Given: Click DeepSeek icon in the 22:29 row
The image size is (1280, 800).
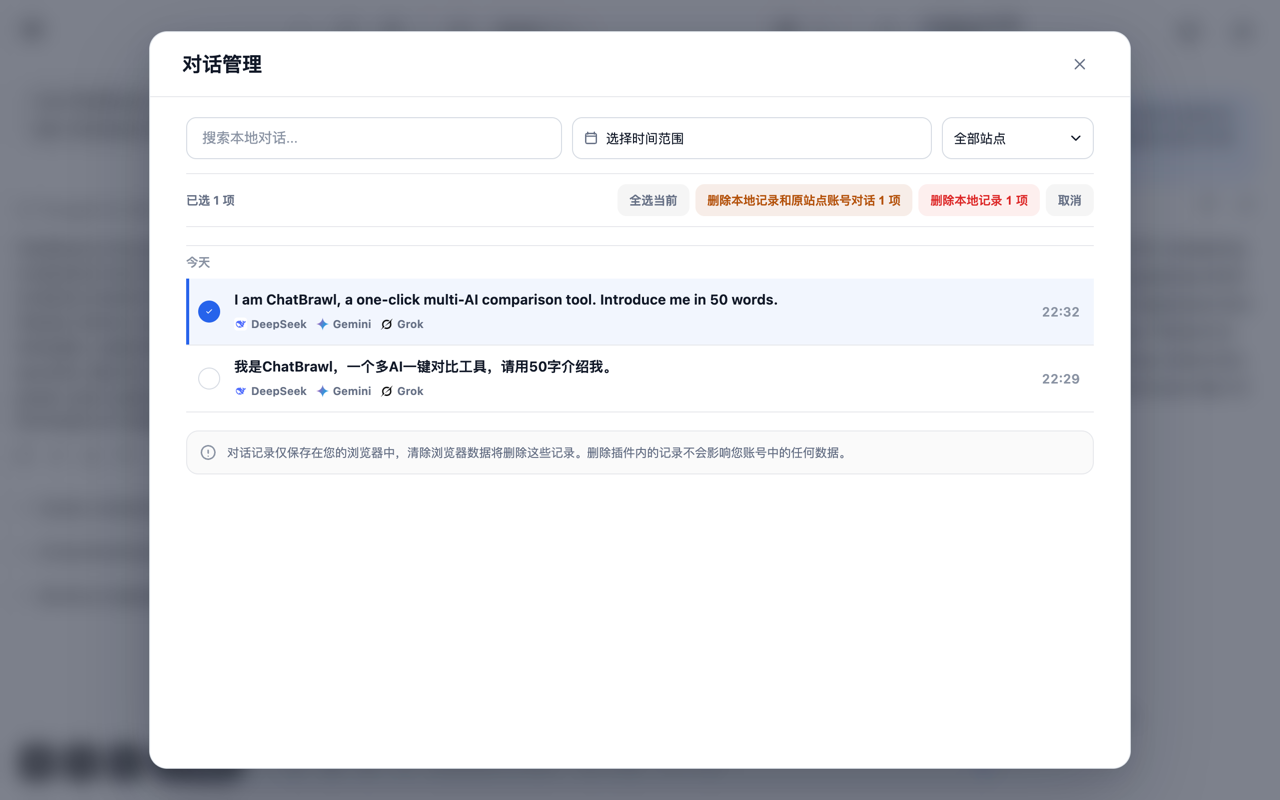Looking at the screenshot, I should tap(240, 391).
